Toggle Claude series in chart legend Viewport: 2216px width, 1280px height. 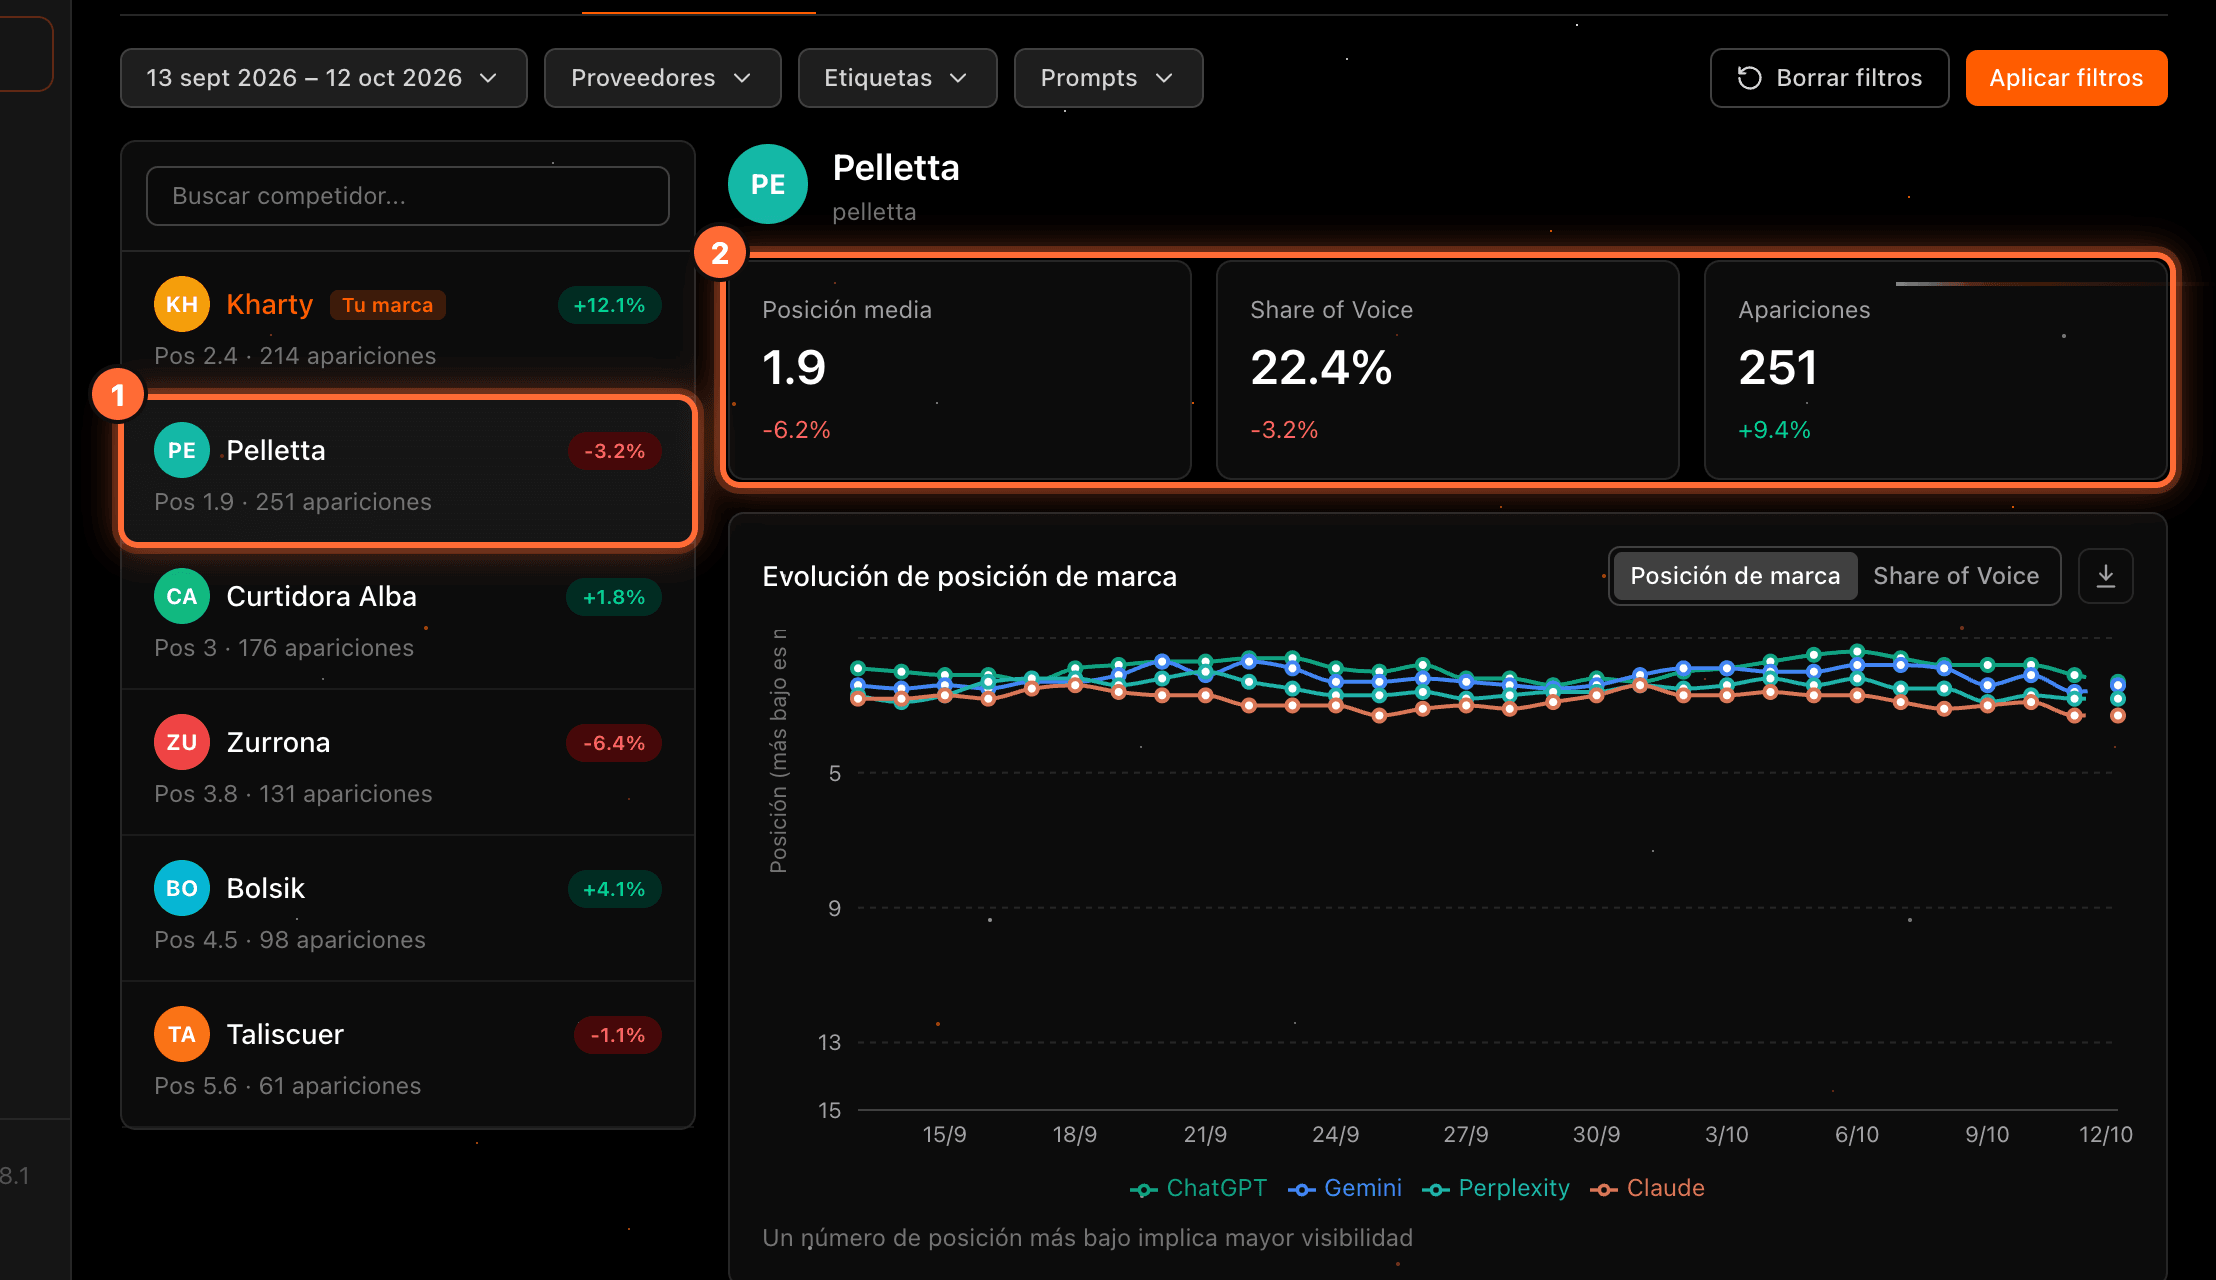click(1647, 1188)
